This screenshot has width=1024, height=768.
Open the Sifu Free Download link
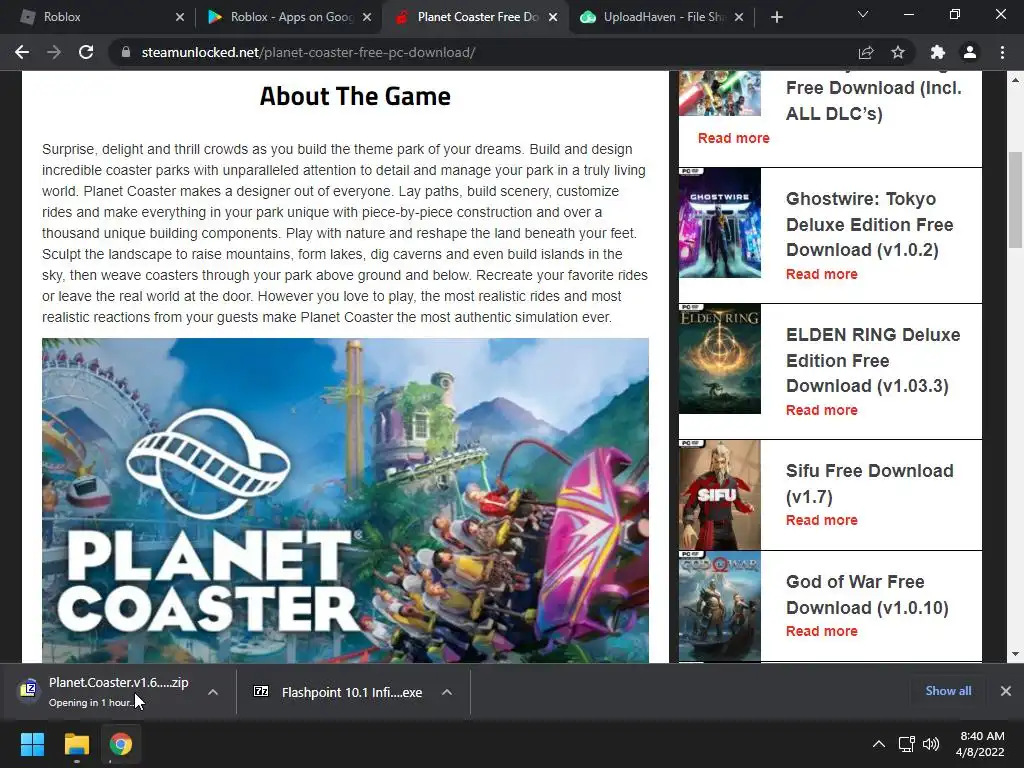[869, 483]
